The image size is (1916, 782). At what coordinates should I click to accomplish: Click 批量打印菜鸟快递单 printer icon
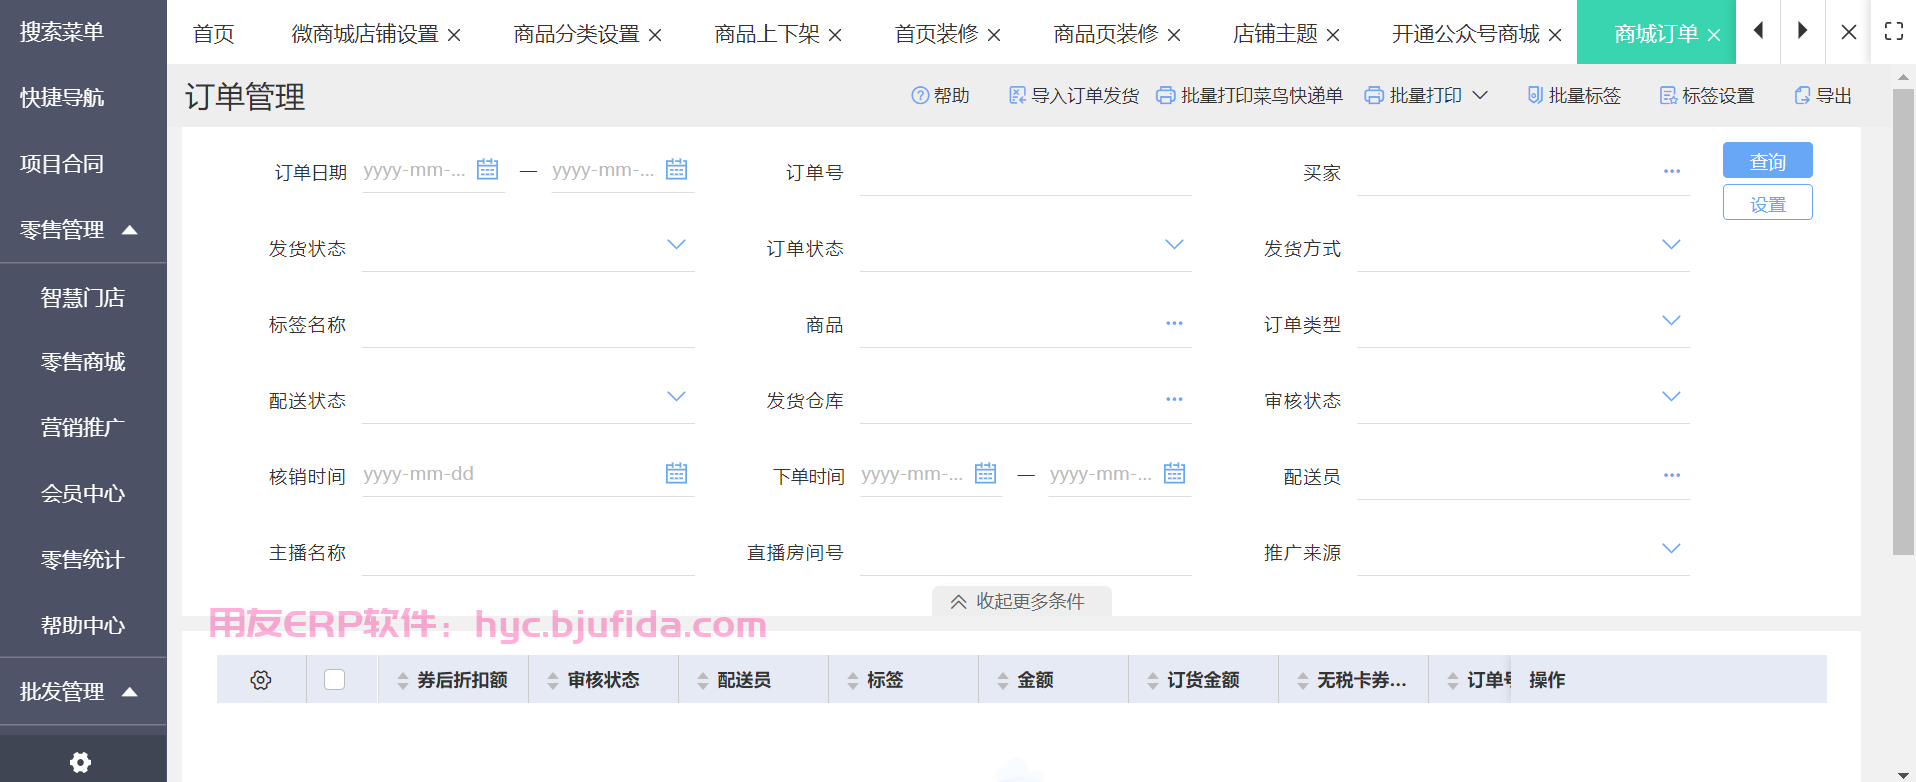point(1165,95)
